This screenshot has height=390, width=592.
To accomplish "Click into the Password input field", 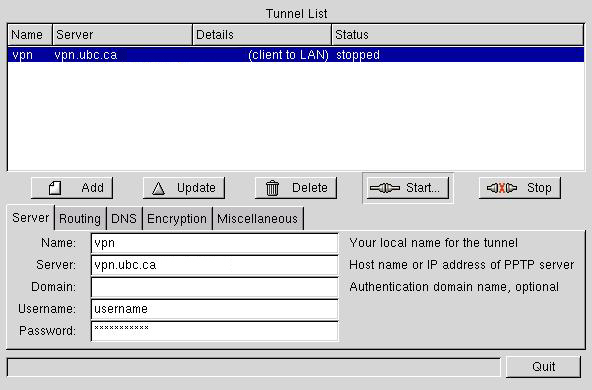I will click(x=214, y=331).
